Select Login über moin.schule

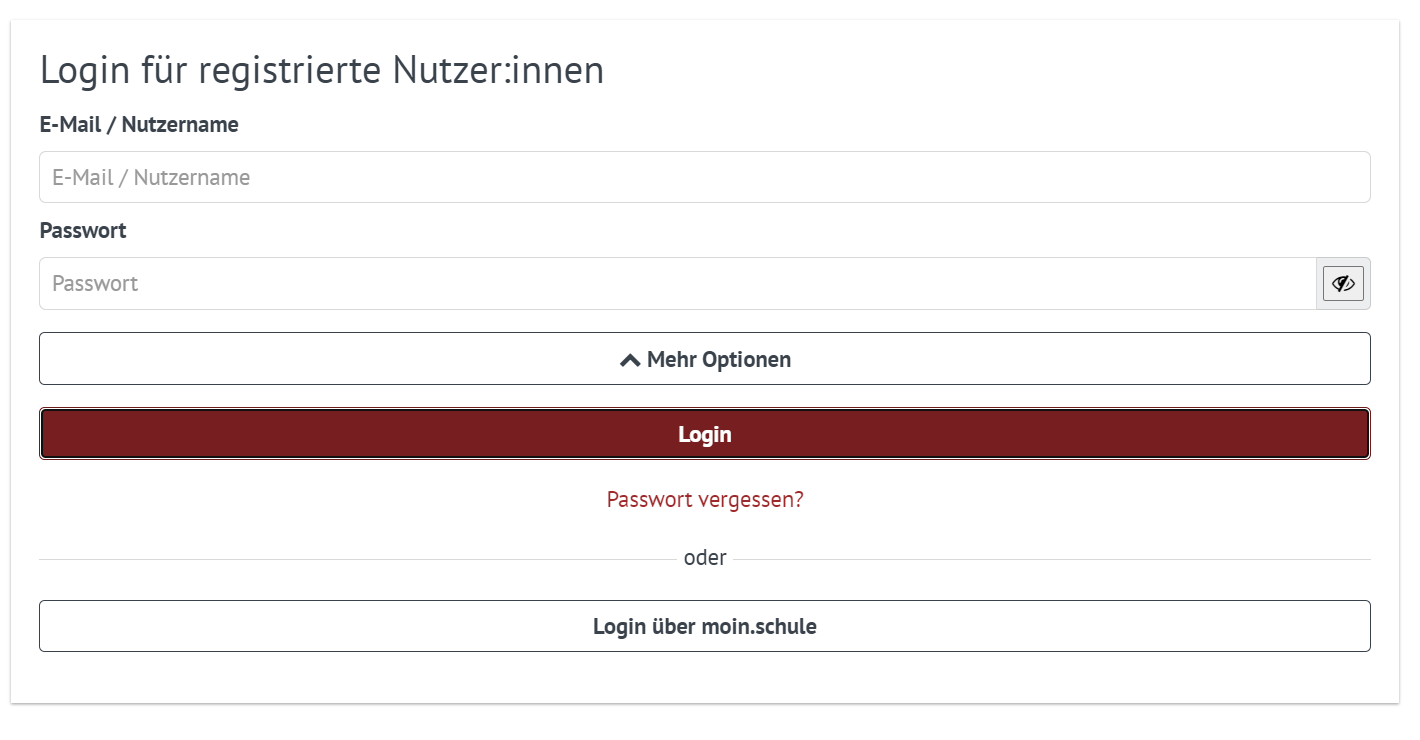click(x=704, y=626)
